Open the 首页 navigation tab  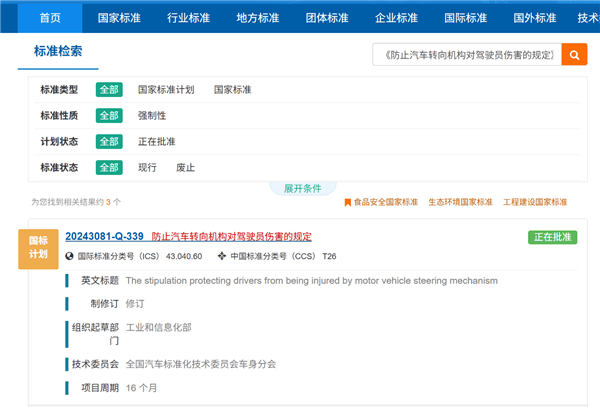[x=49, y=18]
